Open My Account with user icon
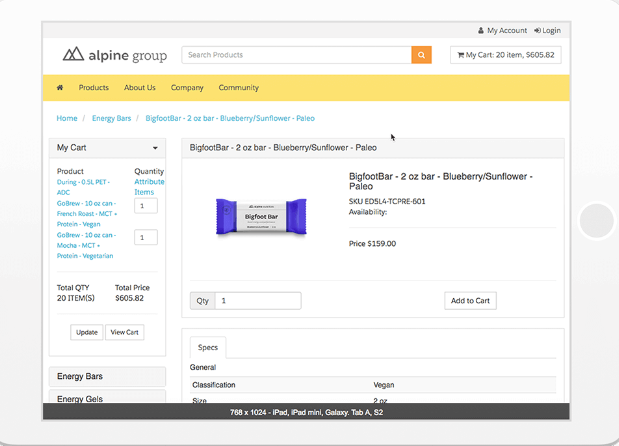This screenshot has height=446, width=619. (502, 31)
